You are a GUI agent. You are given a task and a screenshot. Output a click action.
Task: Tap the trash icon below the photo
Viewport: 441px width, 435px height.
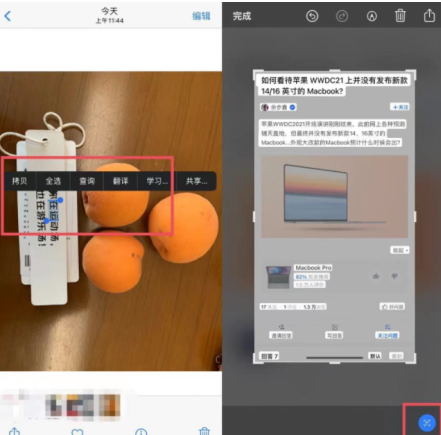(204, 431)
